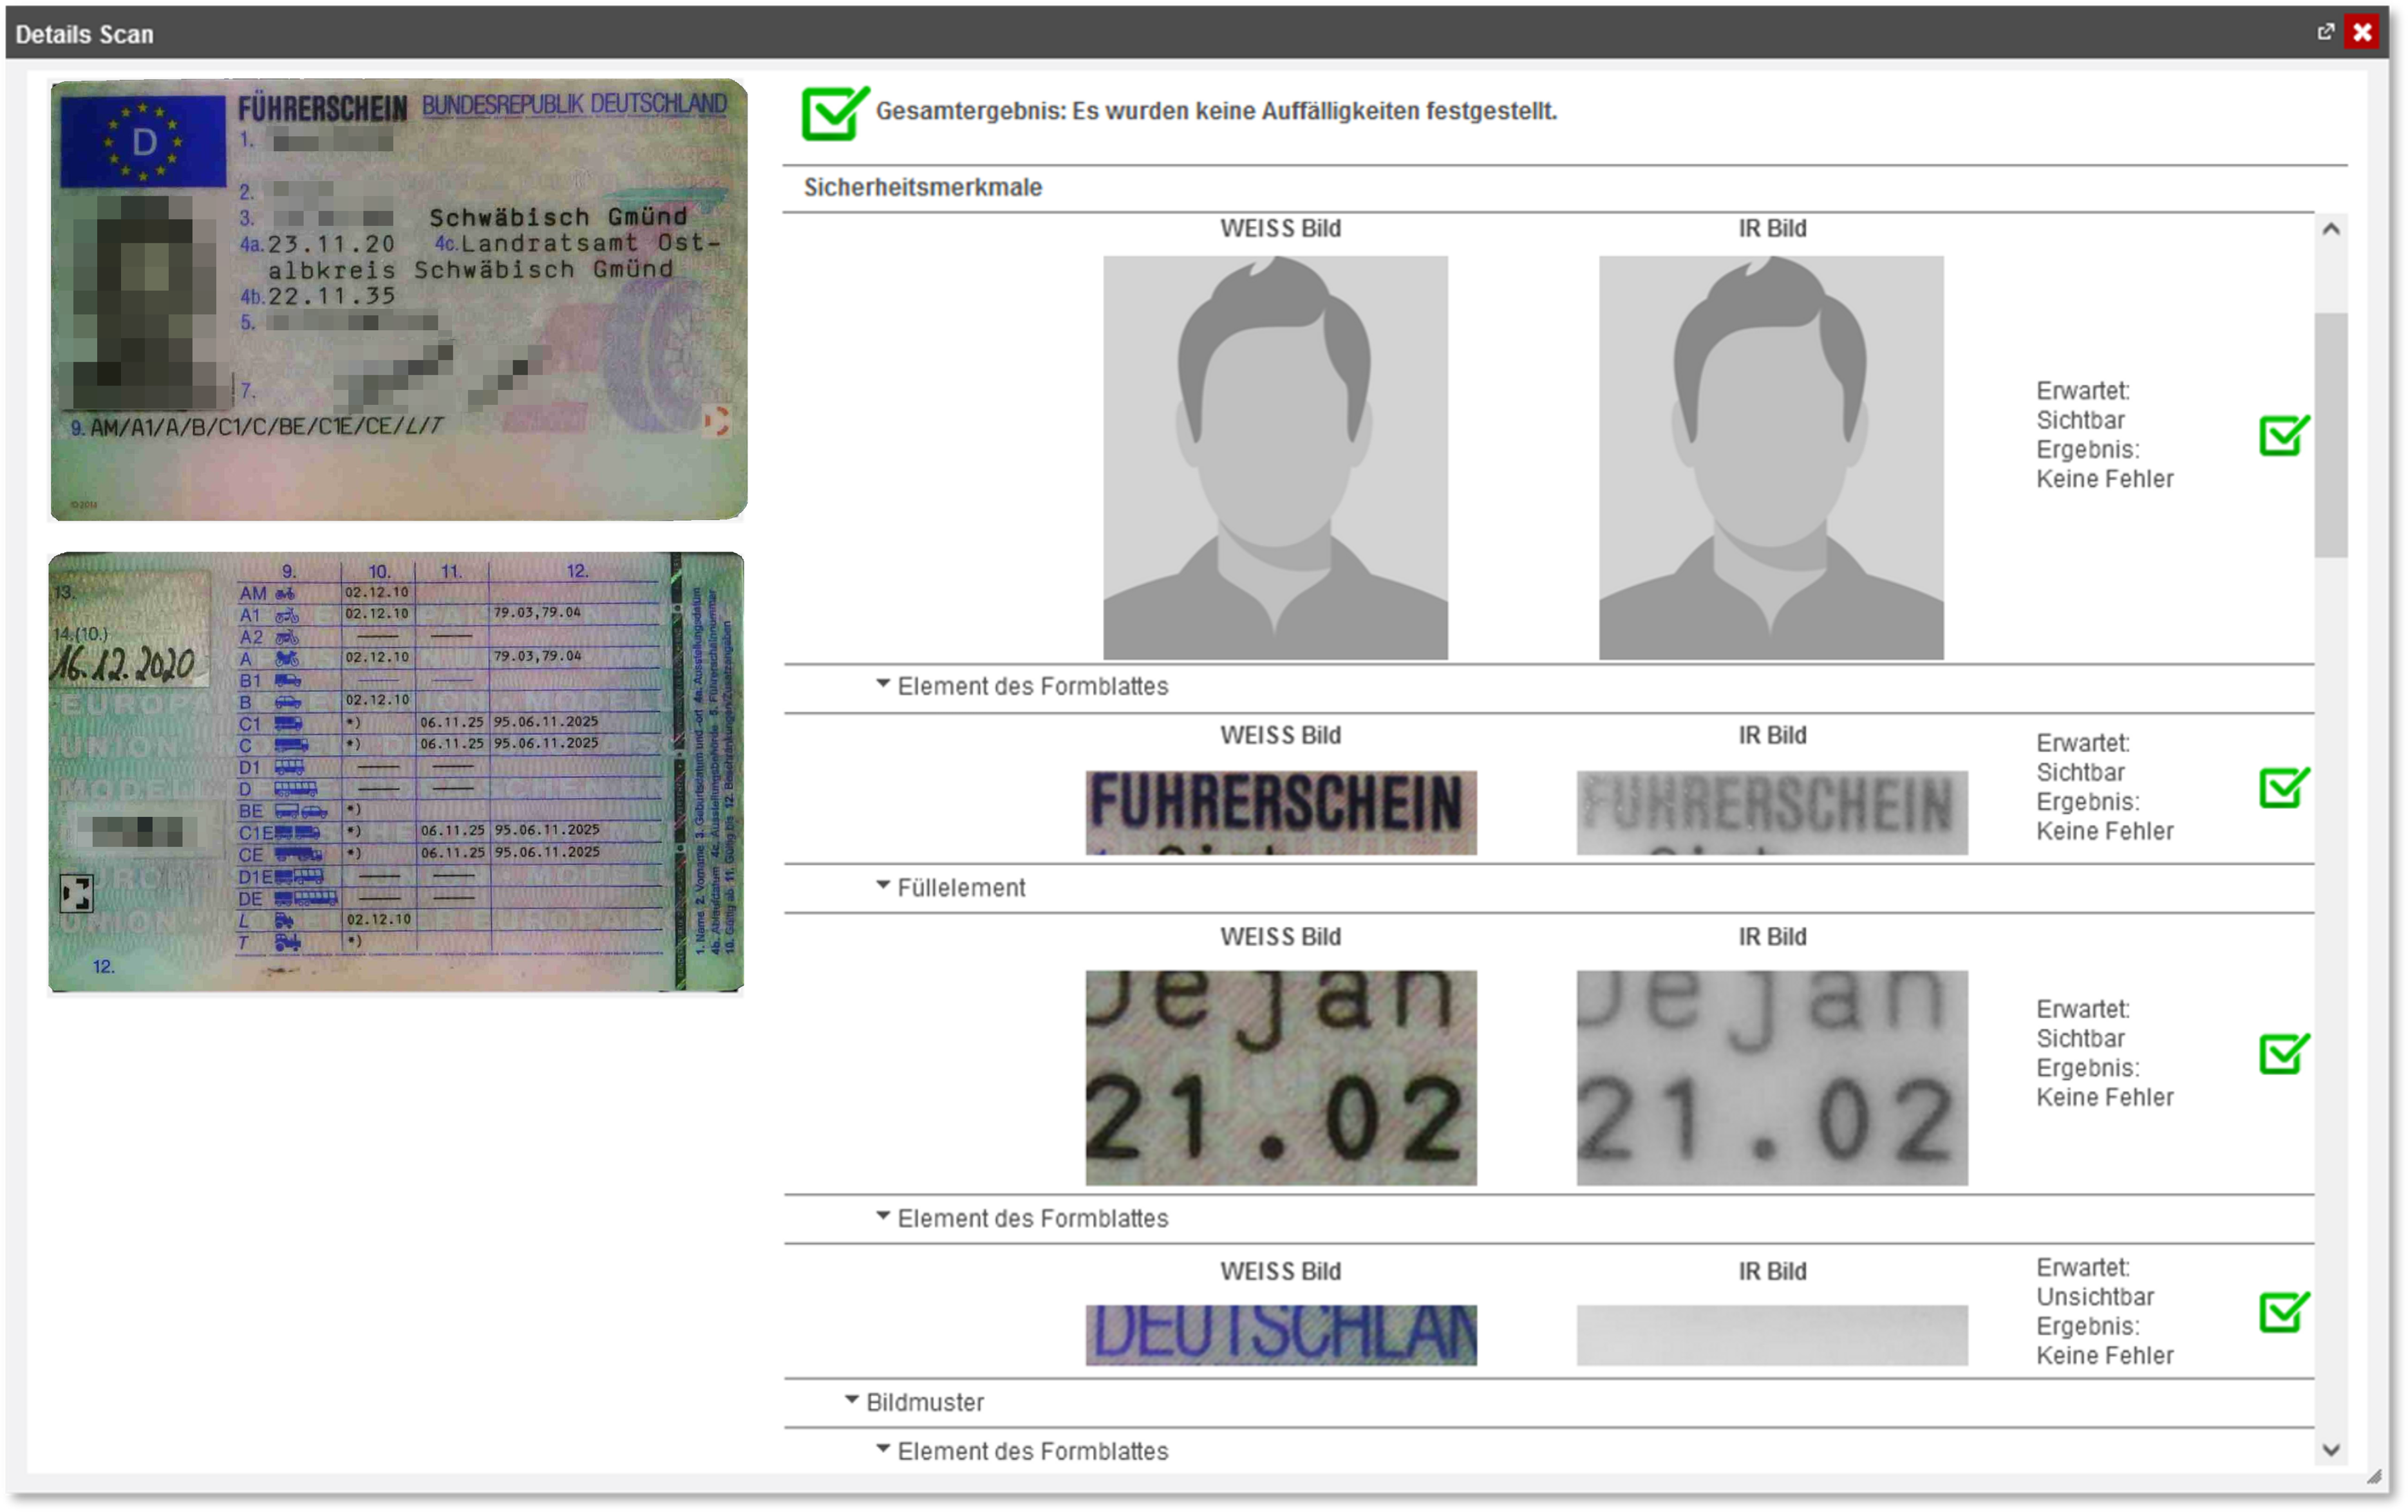Click the Sicherheitsmerkmale heading
The width and height of the screenshot is (2408, 1512).
click(922, 188)
